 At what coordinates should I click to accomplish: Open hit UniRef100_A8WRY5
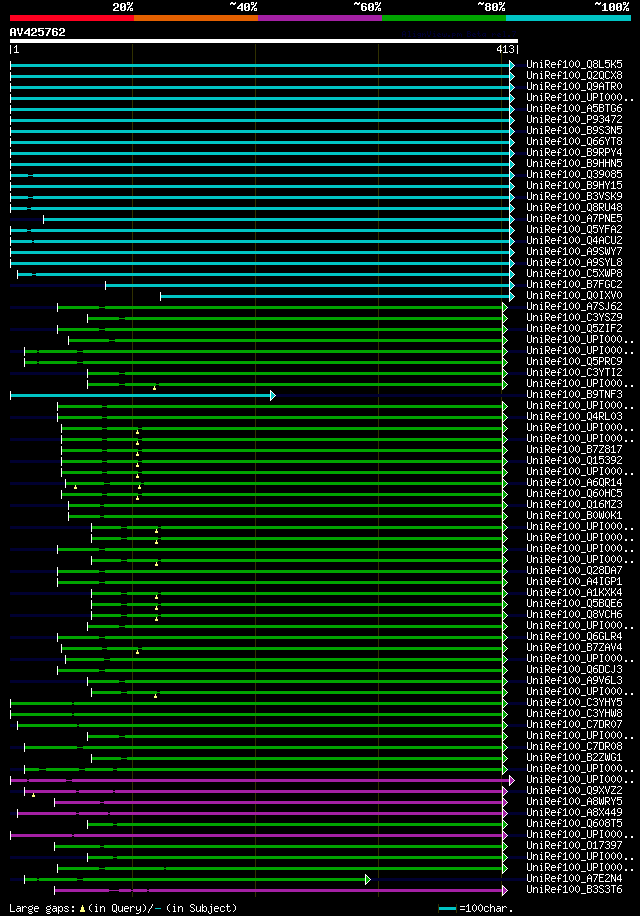coord(574,802)
